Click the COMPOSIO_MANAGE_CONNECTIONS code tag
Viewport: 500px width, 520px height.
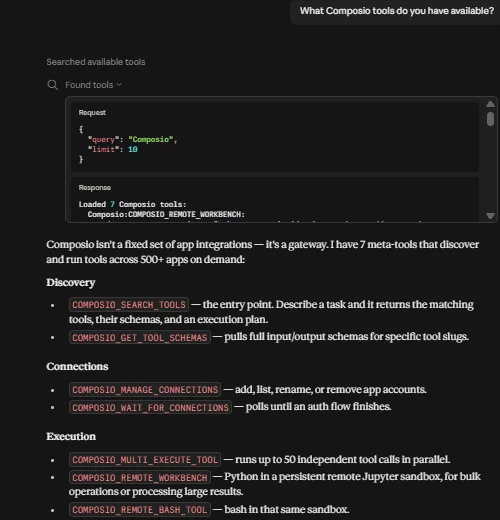pyautogui.click(x=145, y=390)
